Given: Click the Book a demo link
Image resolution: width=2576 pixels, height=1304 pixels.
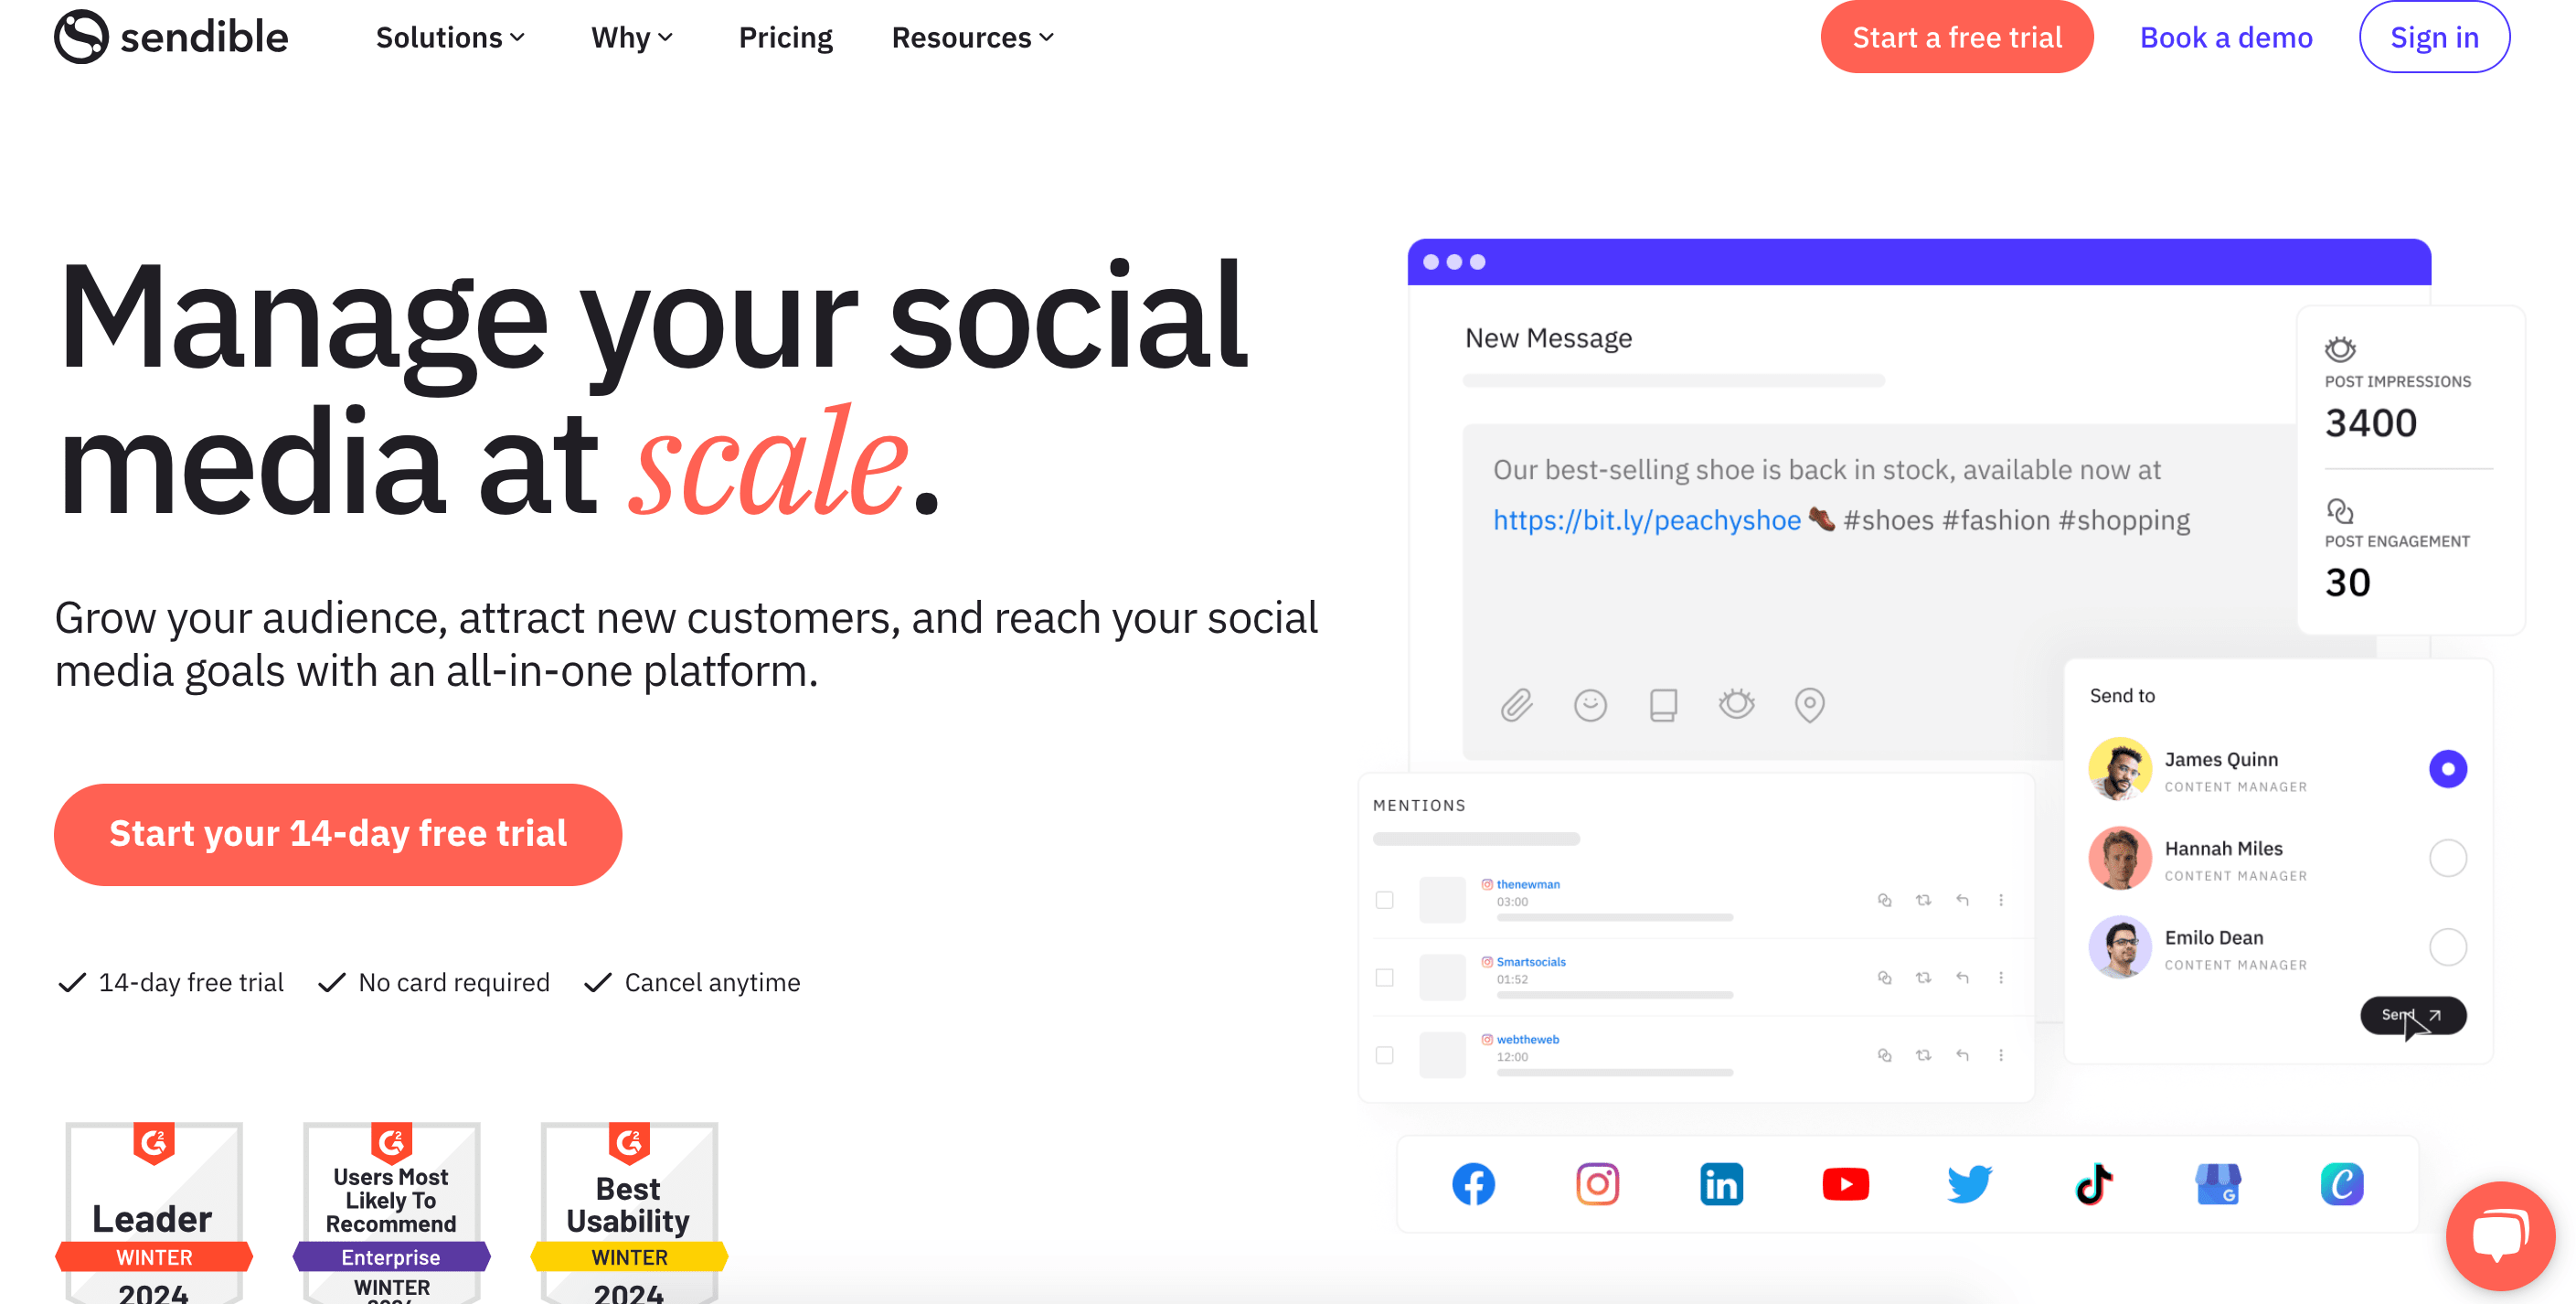Looking at the screenshot, I should [2225, 37].
